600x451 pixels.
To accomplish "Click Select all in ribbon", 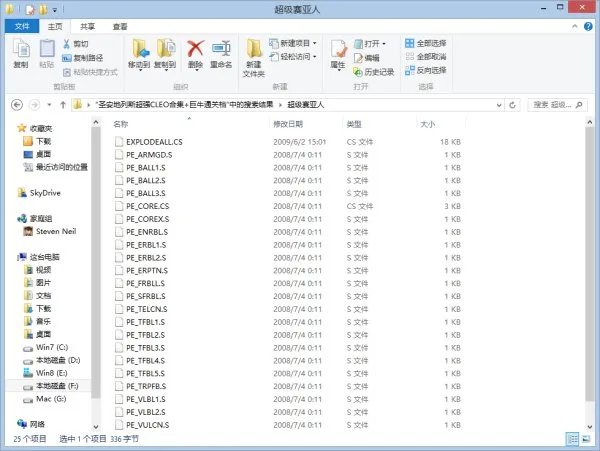I will pos(426,43).
